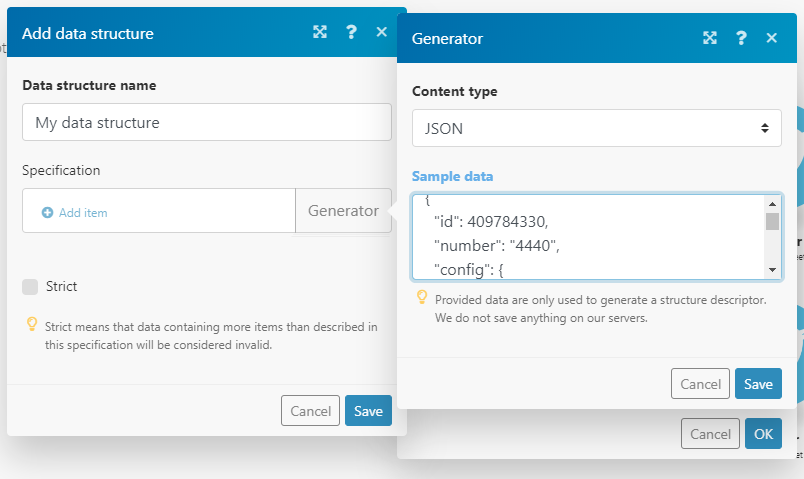Click OK in the background dialog
804x479 pixels.
click(763, 434)
